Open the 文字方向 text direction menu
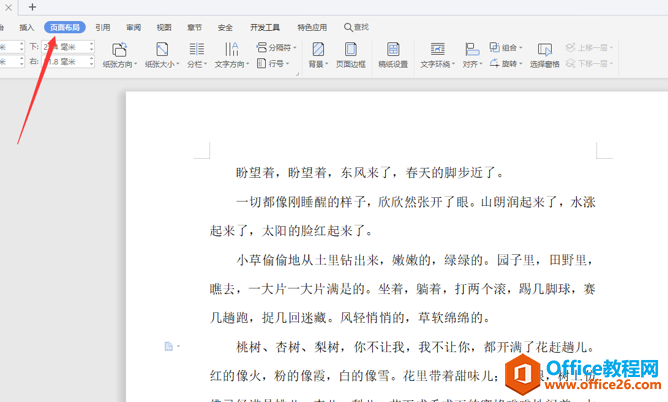The image size is (668, 402). (232, 55)
